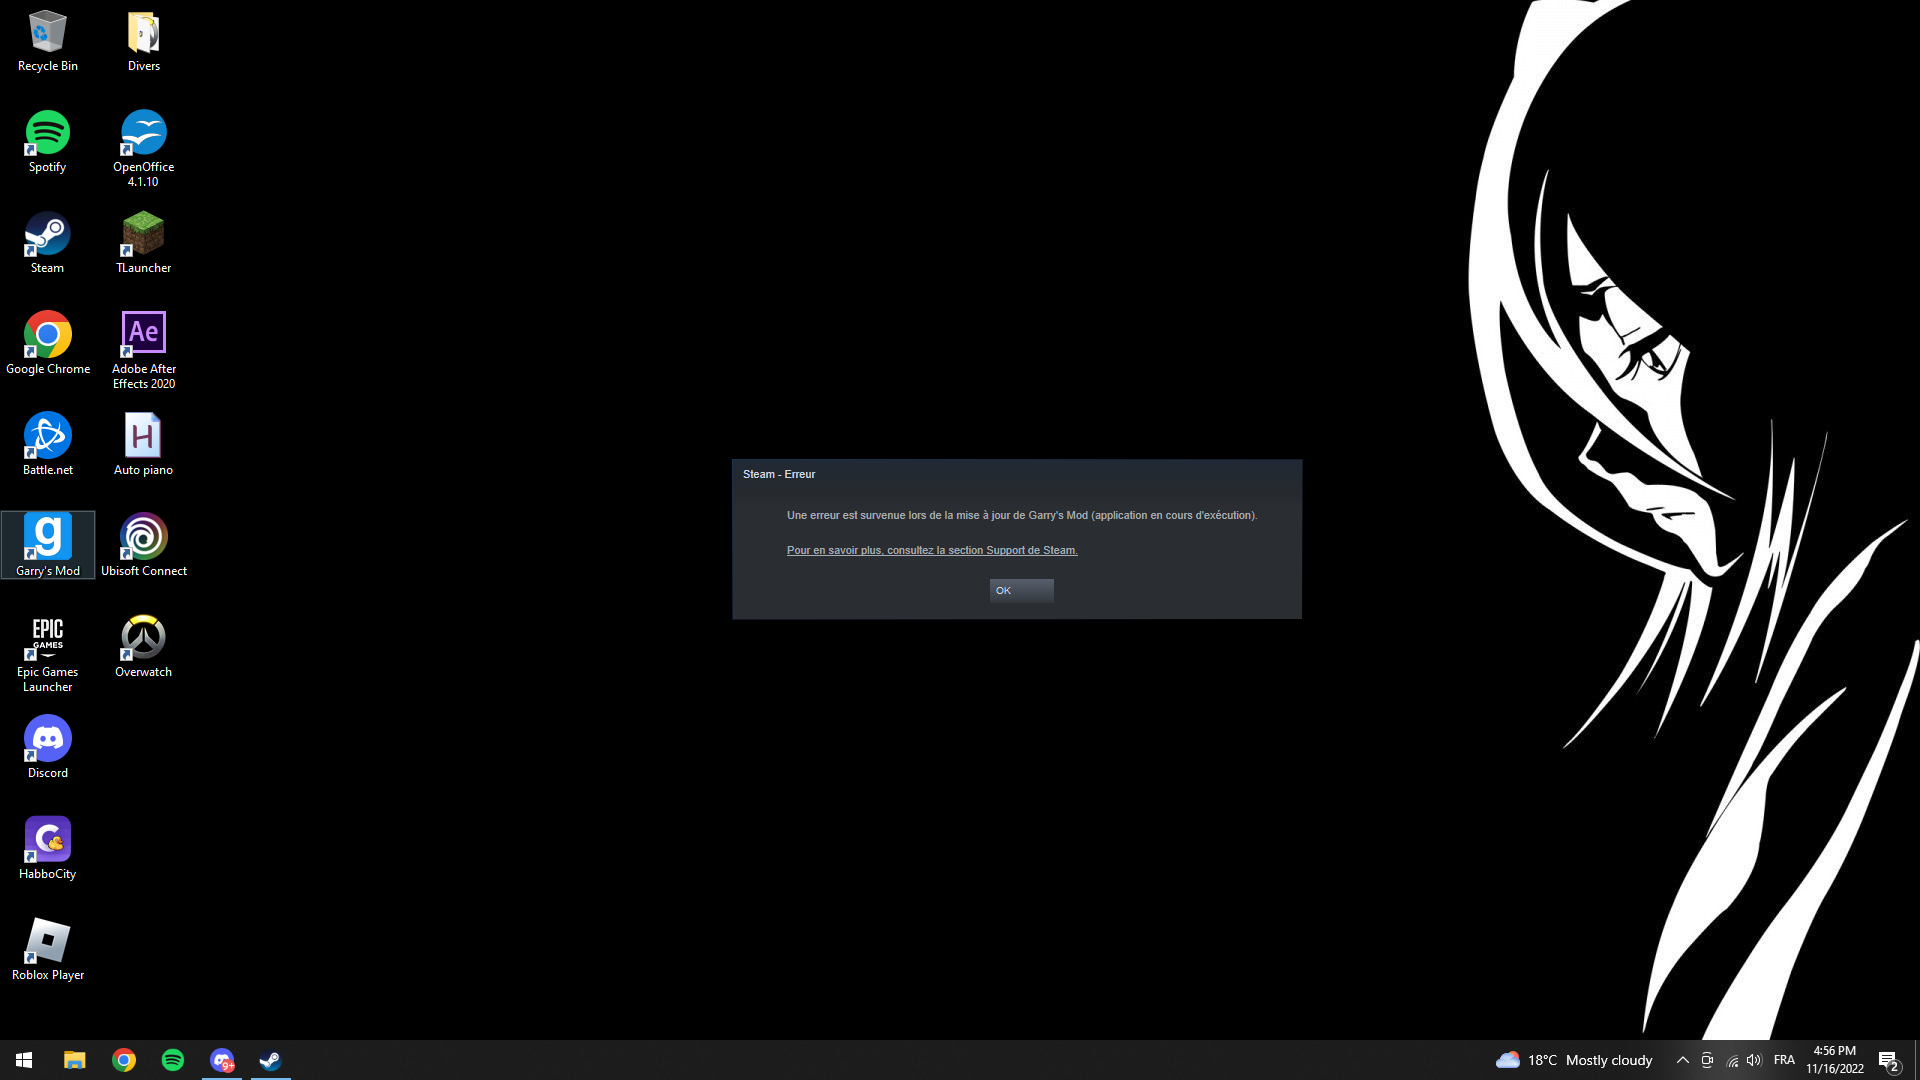Select the Epic Games Launcher icon
This screenshot has height=1080, width=1920.
point(47,655)
